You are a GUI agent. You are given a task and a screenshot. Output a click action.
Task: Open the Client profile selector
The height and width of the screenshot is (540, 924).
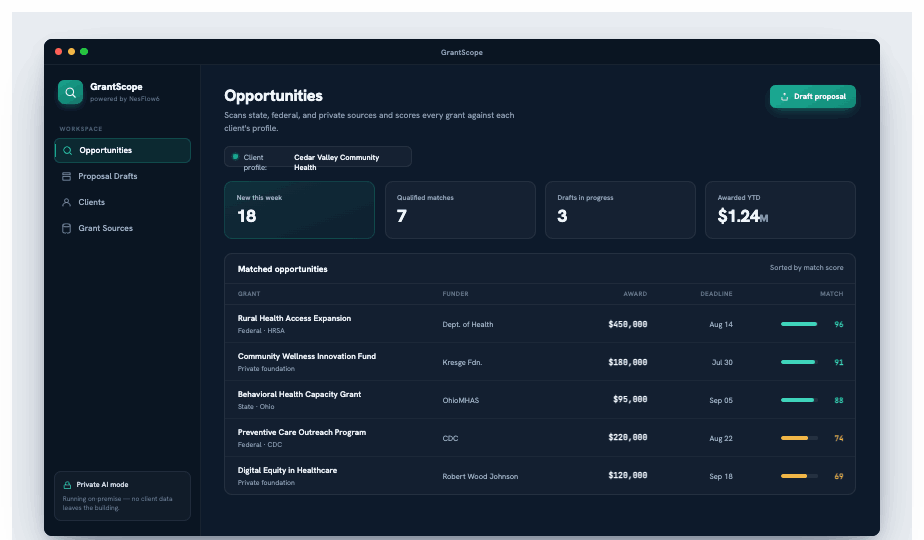point(318,157)
